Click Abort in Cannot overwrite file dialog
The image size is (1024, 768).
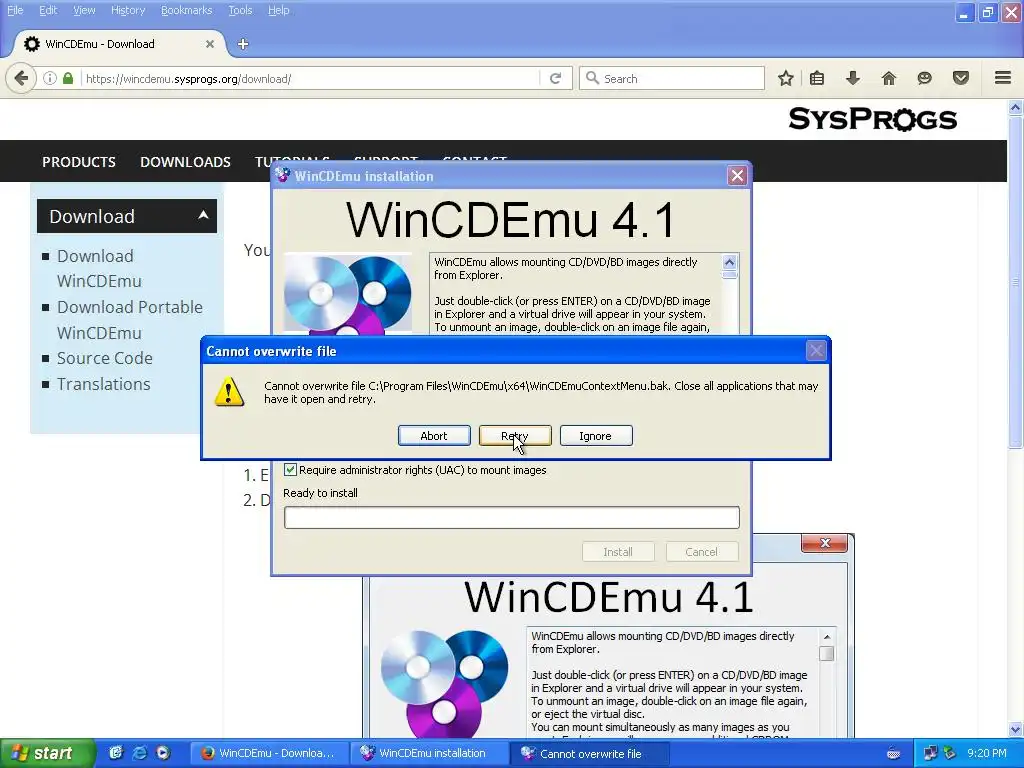(434, 436)
